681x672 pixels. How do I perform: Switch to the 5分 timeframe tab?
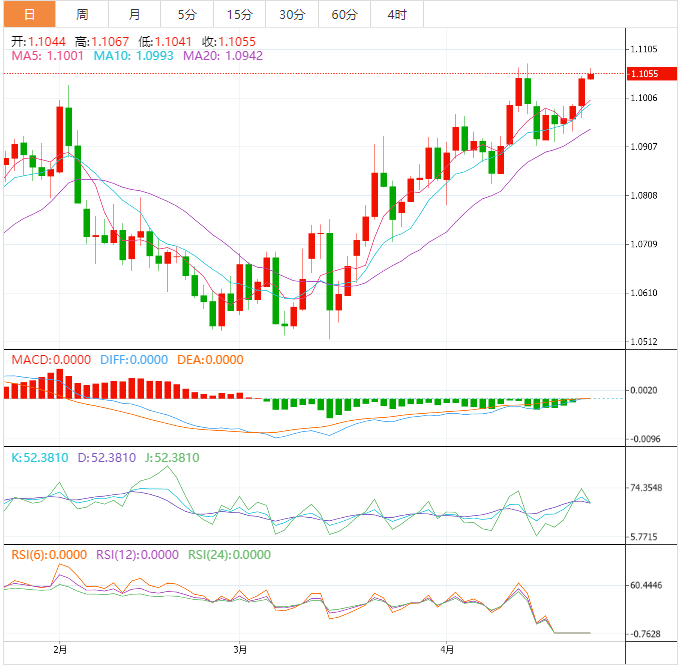(x=187, y=14)
